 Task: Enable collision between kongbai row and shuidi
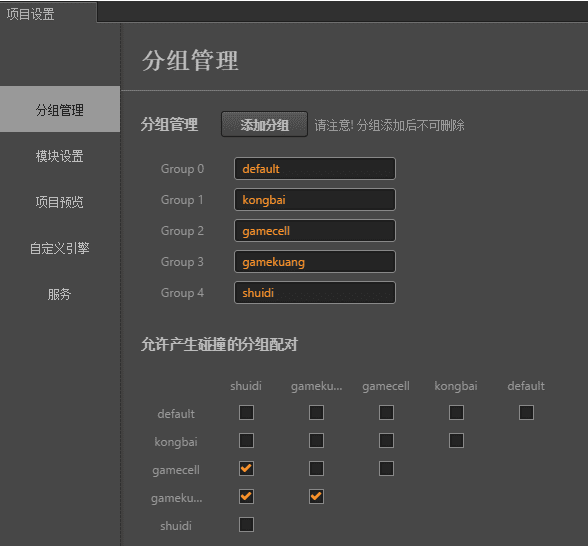click(246, 441)
